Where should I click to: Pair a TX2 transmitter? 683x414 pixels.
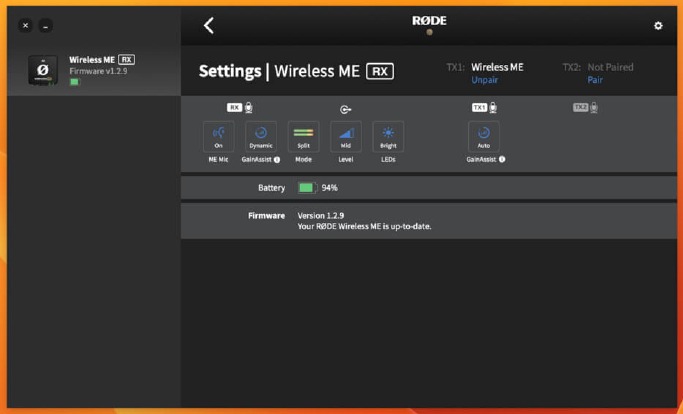tap(595, 80)
